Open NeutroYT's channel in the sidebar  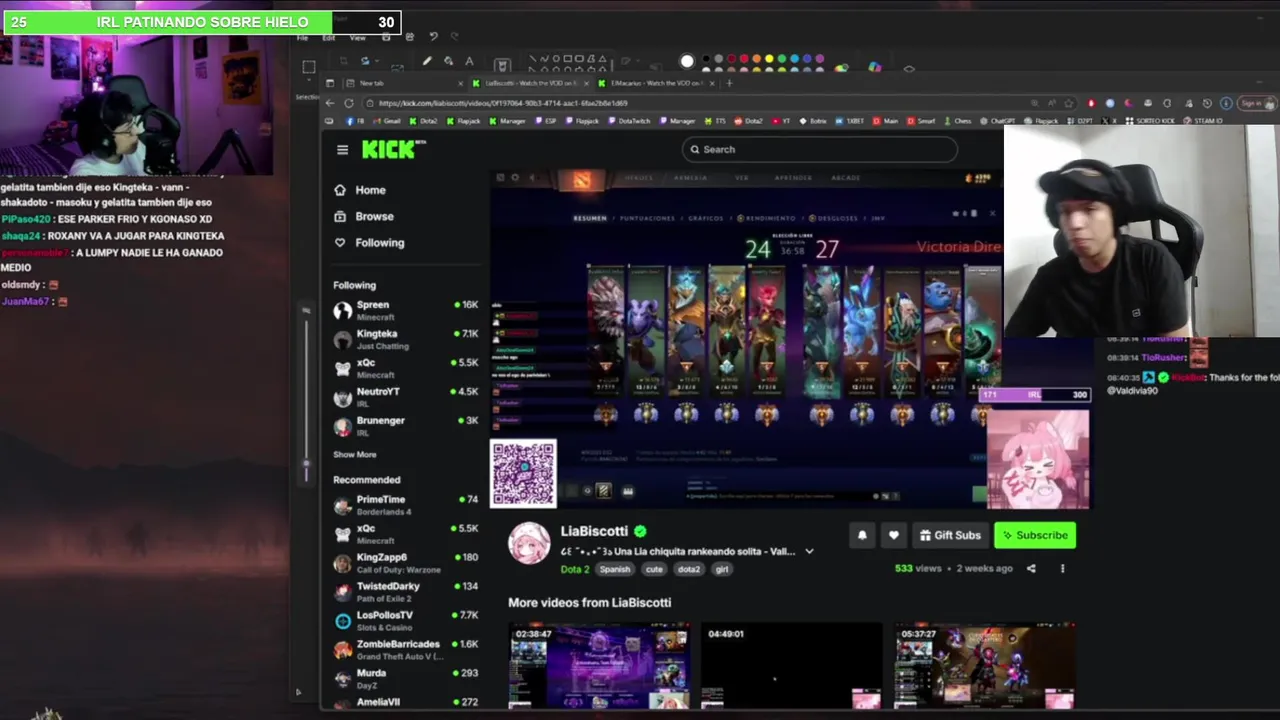(405, 397)
